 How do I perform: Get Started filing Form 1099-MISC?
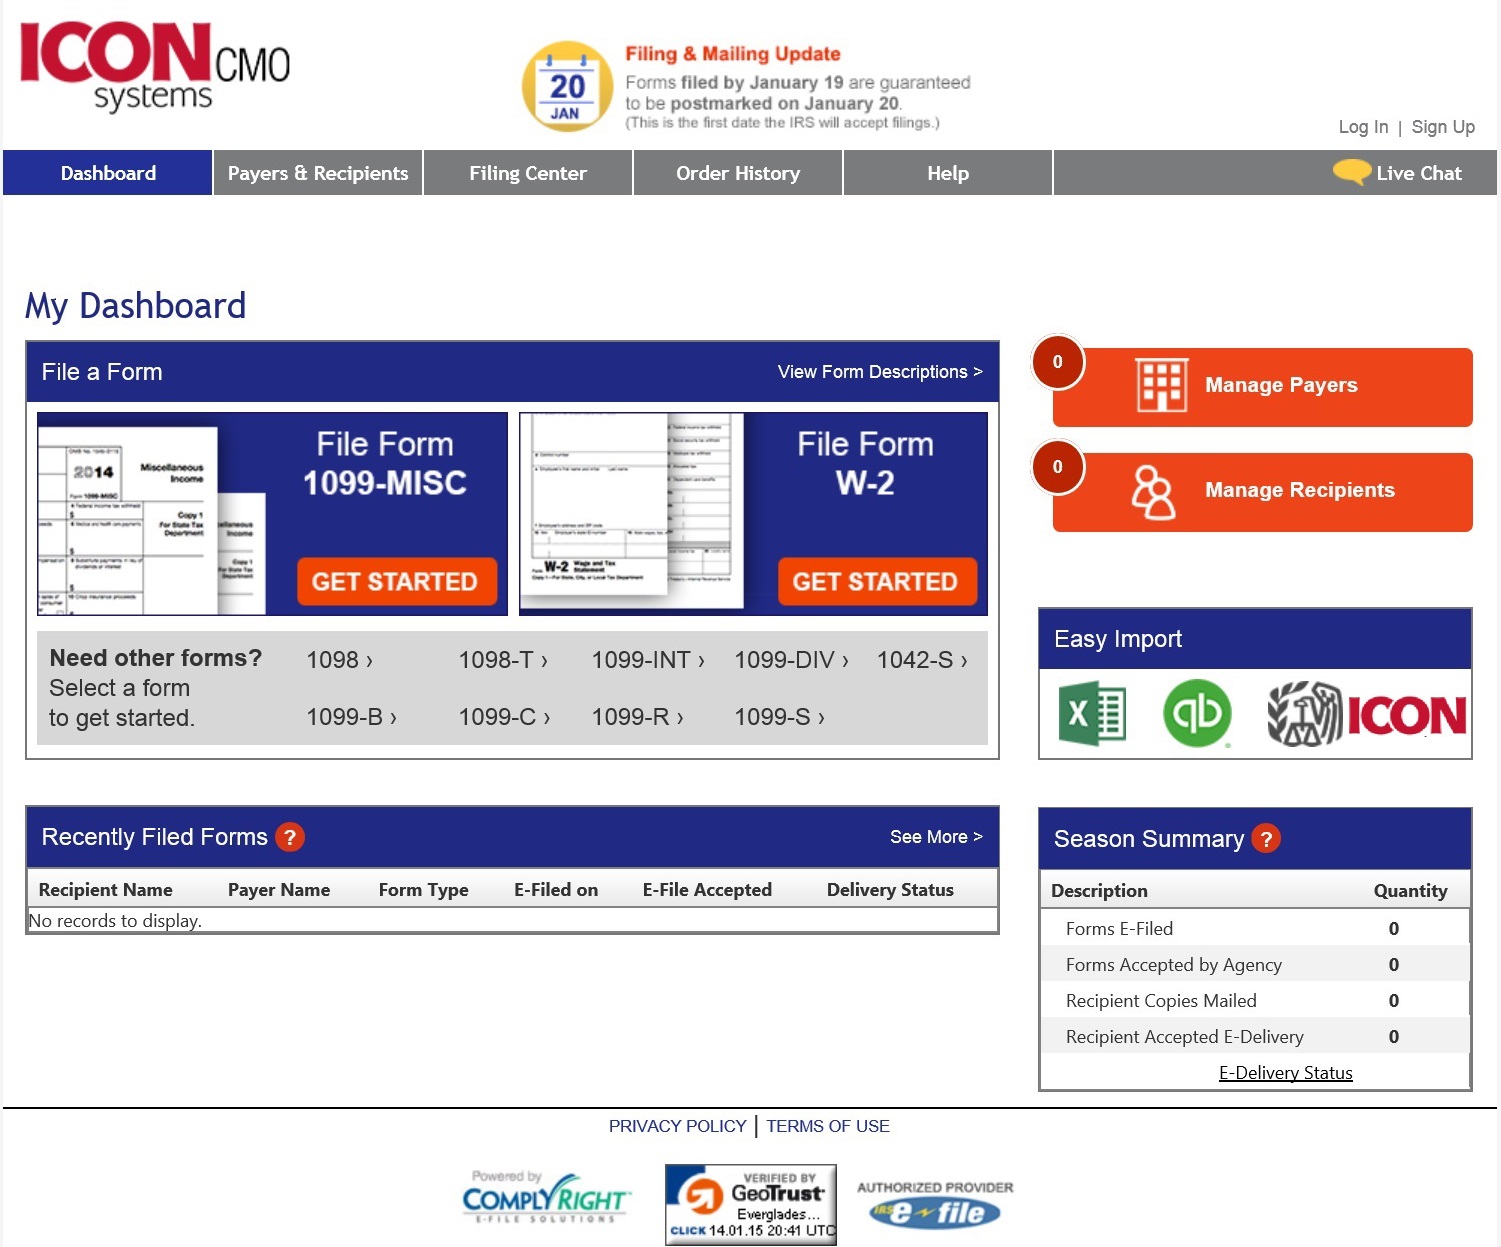point(396,581)
